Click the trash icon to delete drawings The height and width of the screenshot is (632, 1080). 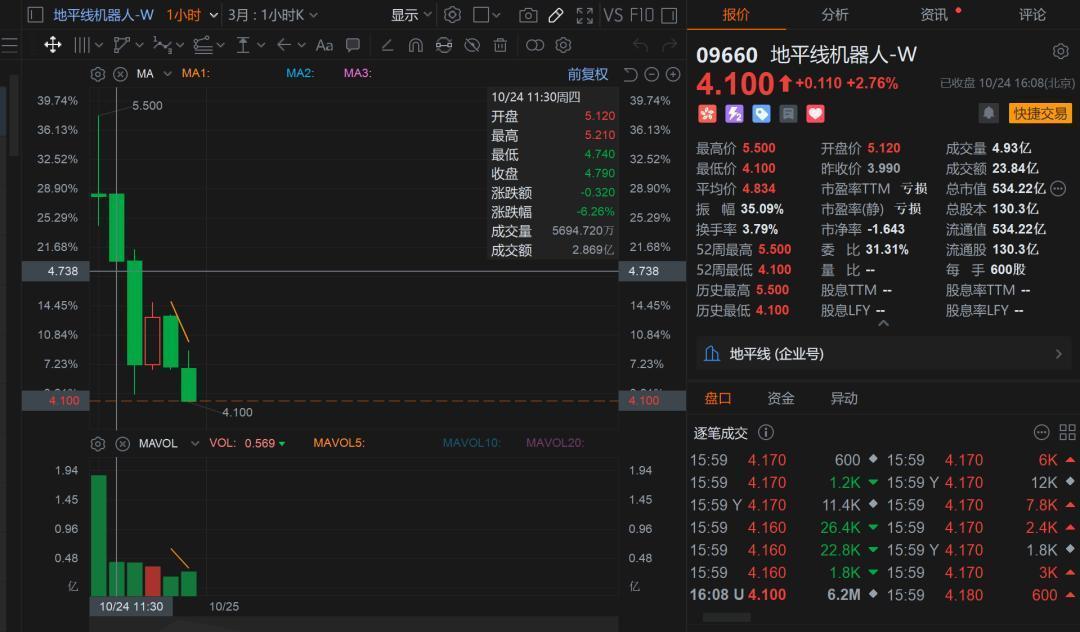coord(500,45)
